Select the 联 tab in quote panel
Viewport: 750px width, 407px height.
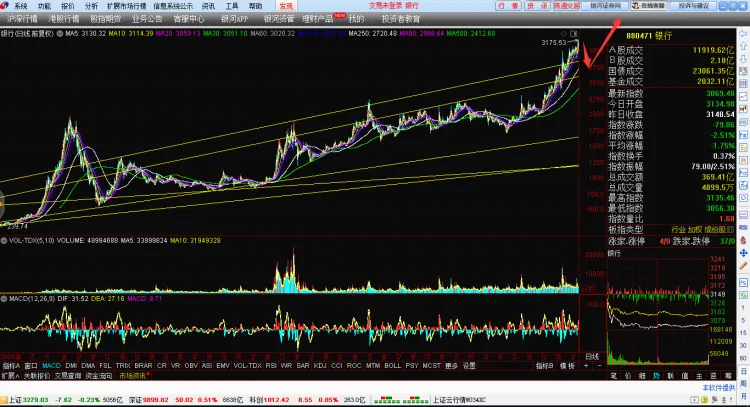(671, 376)
